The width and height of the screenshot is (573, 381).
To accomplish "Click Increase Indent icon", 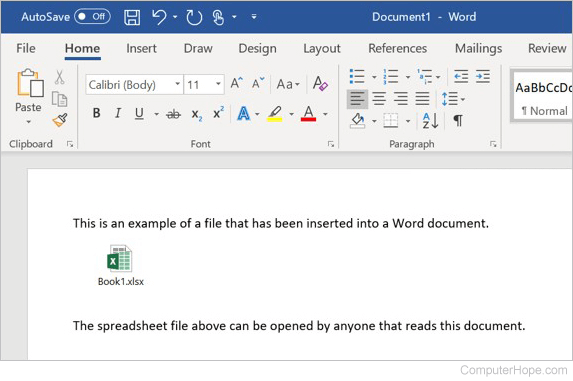I will point(483,76).
